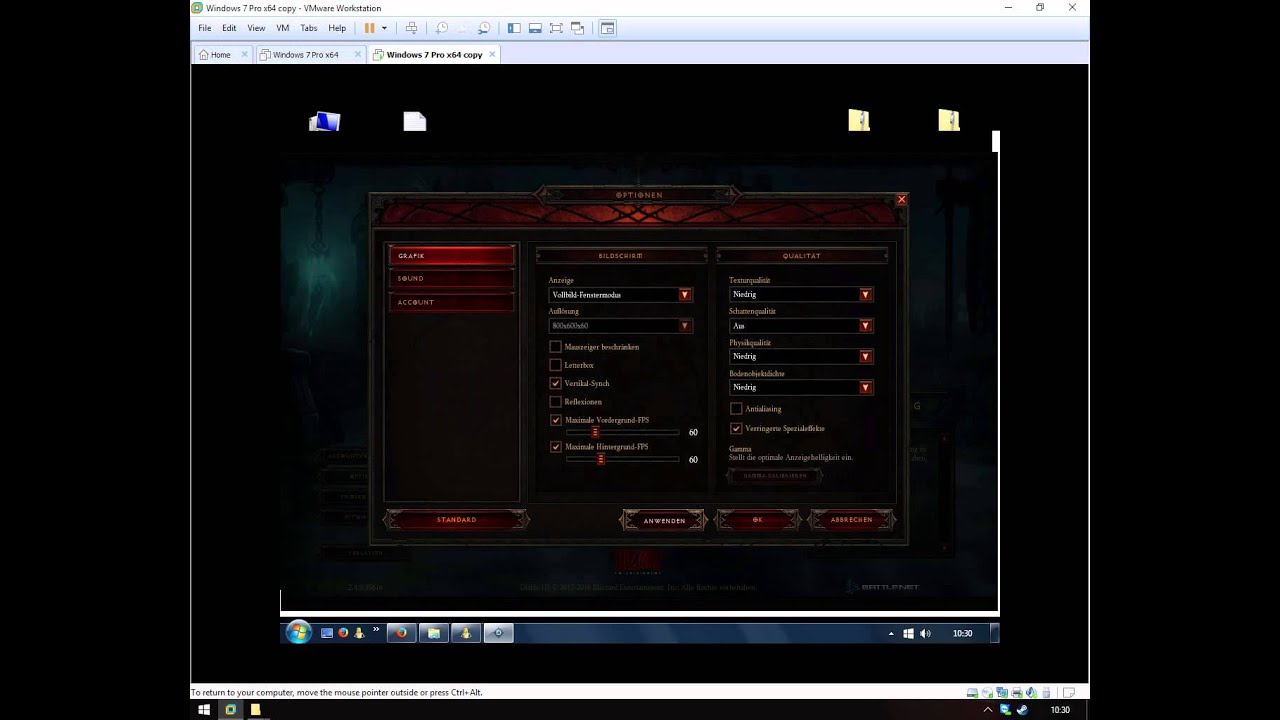The width and height of the screenshot is (1280, 720).
Task: Click the VMware printer status icon
Action: (1016, 692)
